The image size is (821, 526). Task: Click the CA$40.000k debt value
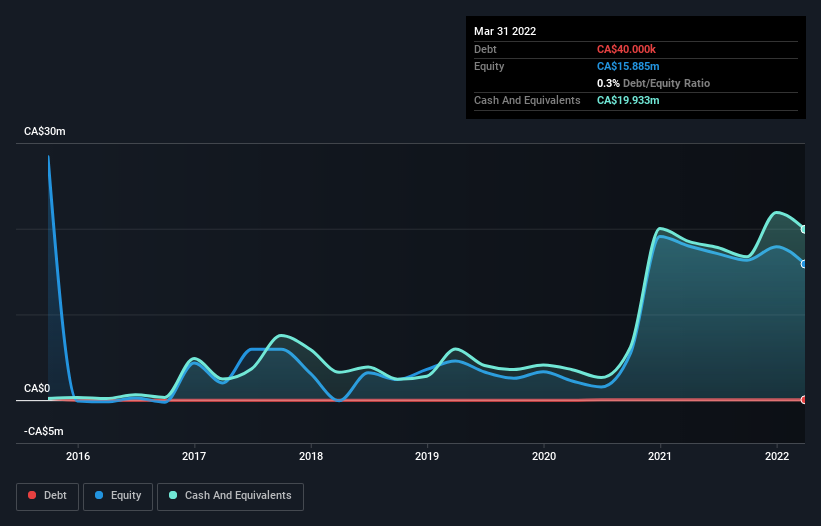[x=626, y=49]
